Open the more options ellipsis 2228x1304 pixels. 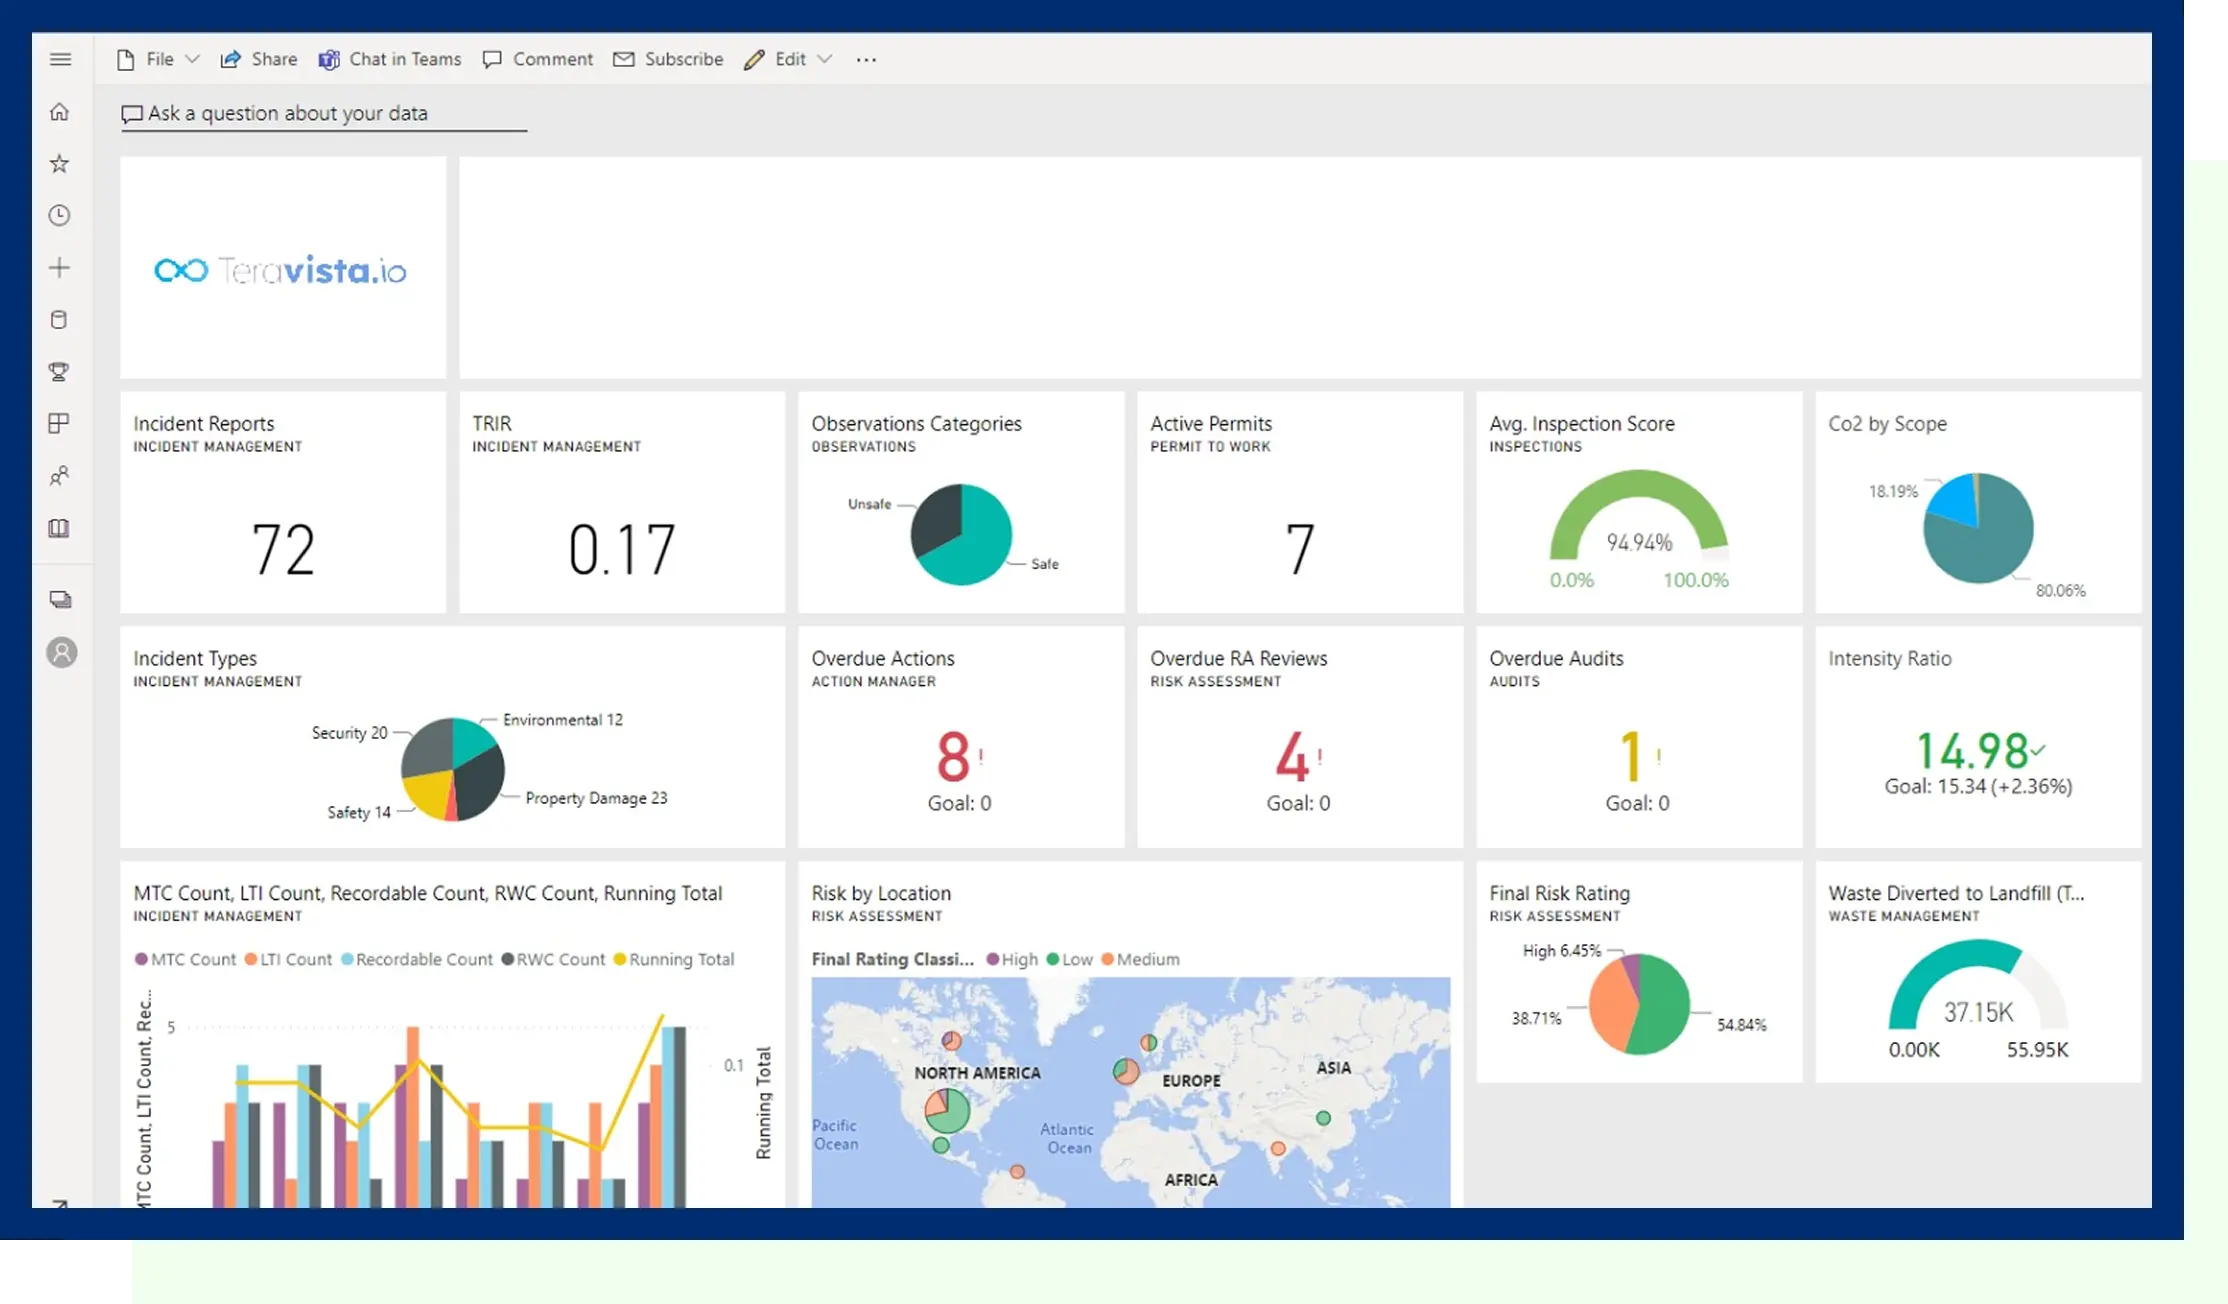[866, 59]
